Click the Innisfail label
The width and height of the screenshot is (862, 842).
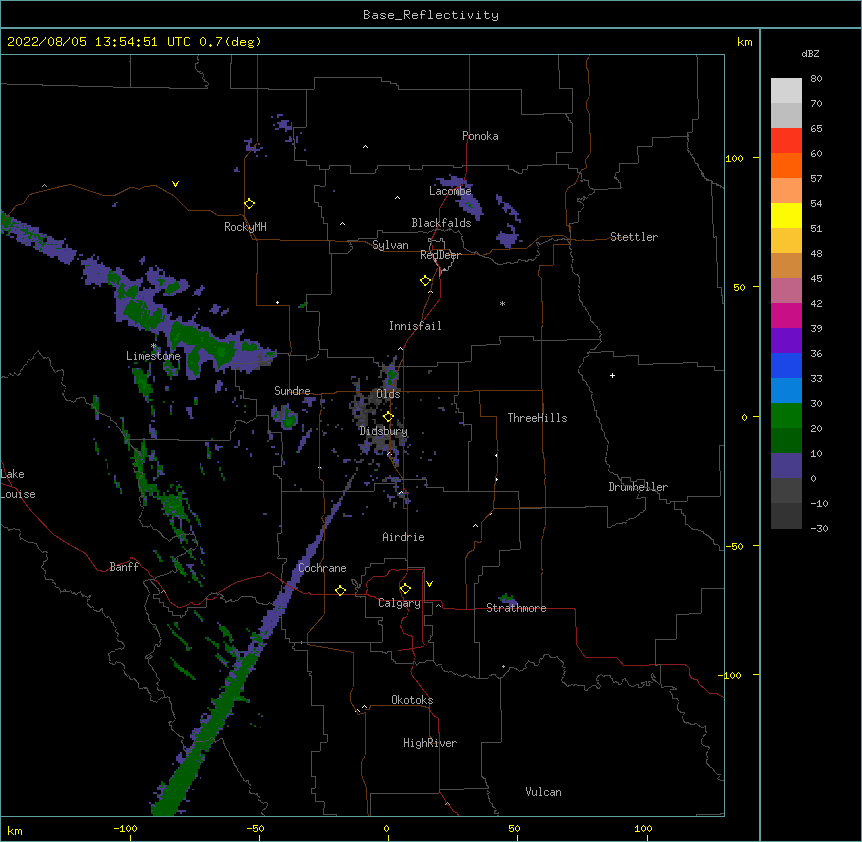415,326
